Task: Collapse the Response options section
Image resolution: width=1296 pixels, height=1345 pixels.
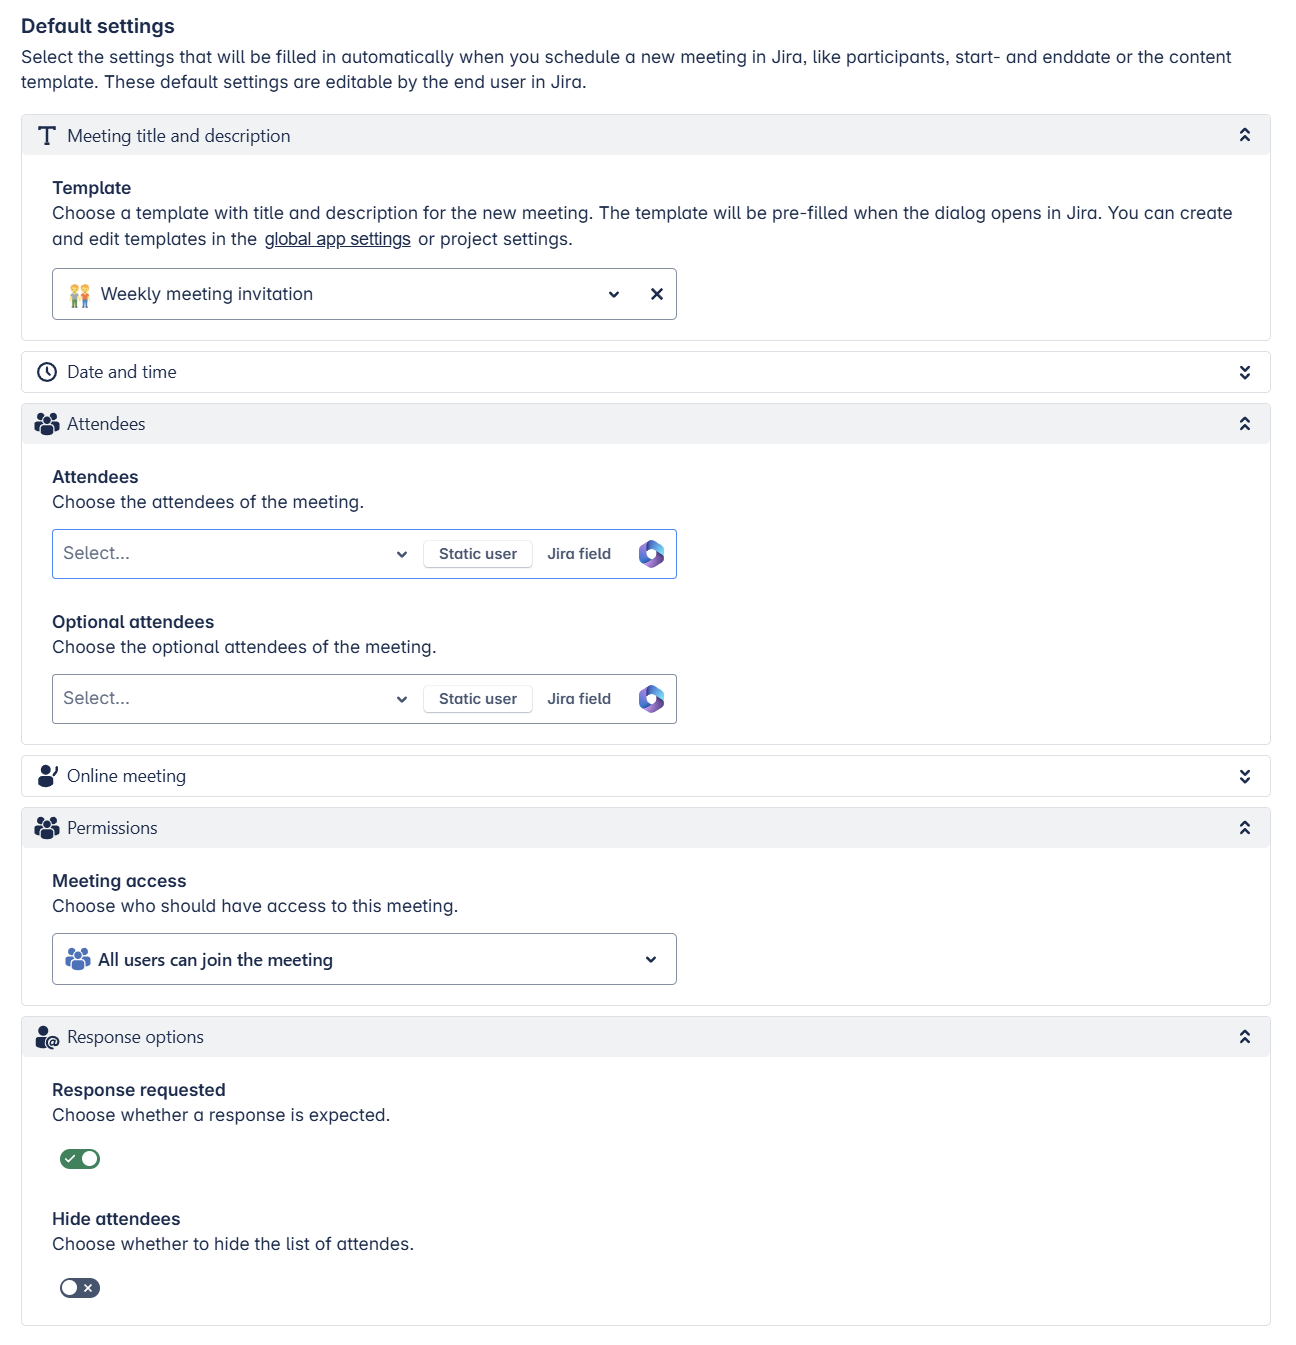Action: click(x=1245, y=1037)
